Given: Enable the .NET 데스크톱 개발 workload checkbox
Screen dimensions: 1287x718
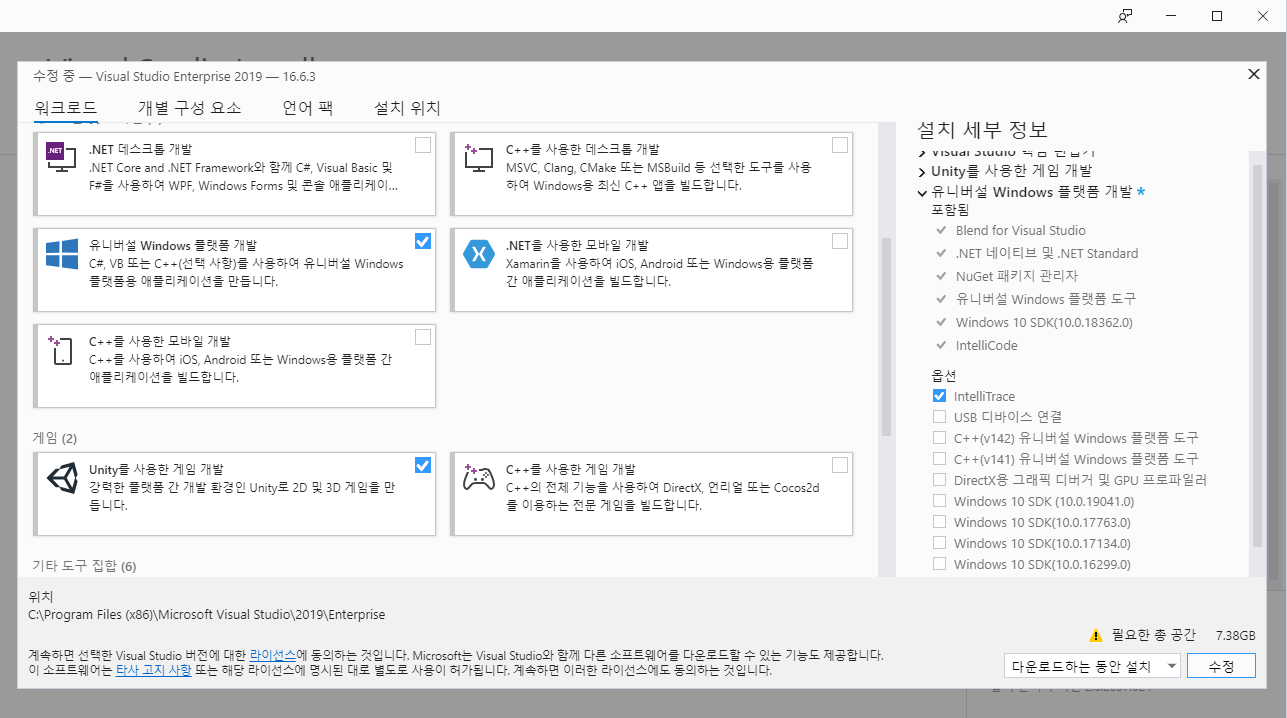Looking at the screenshot, I should [423, 145].
